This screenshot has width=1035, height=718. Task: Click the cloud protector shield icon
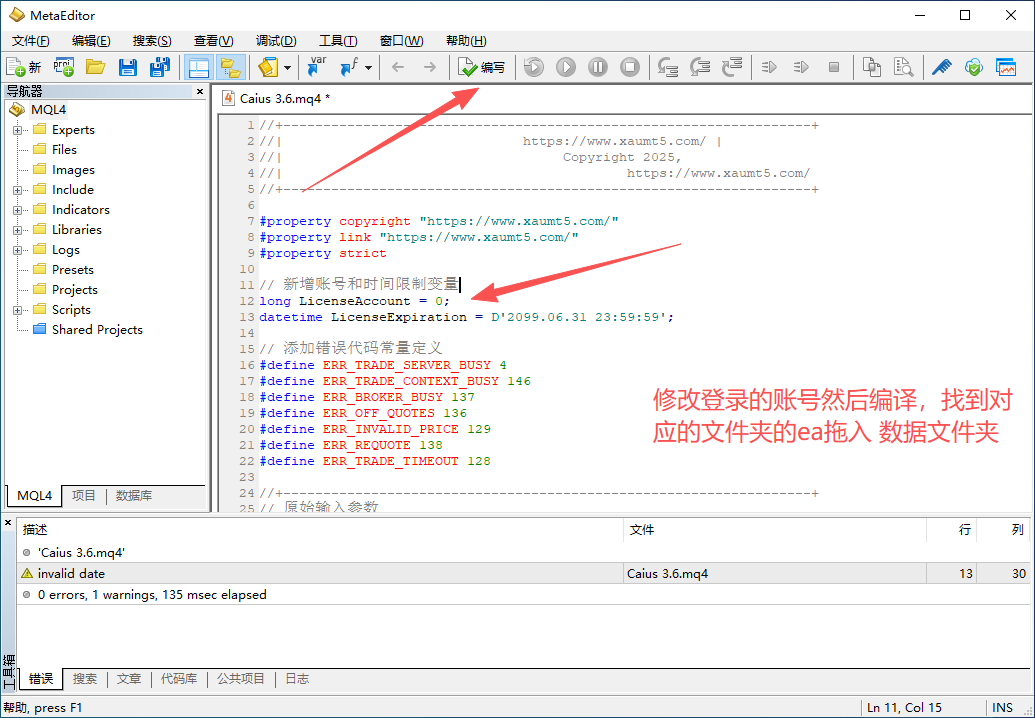(974, 67)
